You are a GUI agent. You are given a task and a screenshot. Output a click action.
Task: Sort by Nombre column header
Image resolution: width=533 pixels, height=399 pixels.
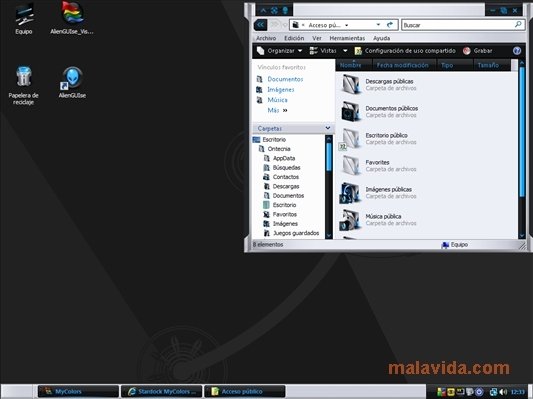click(354, 65)
